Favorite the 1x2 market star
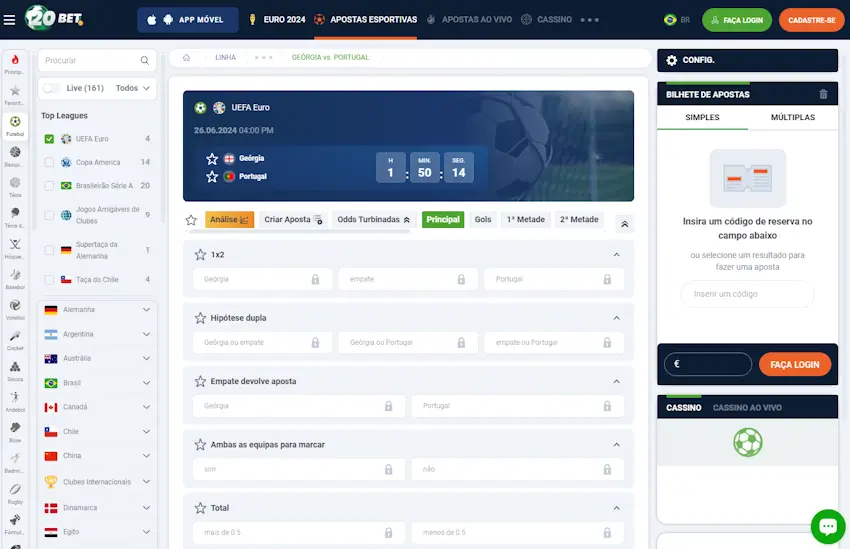Screen dimensions: 850x549 point(201,254)
